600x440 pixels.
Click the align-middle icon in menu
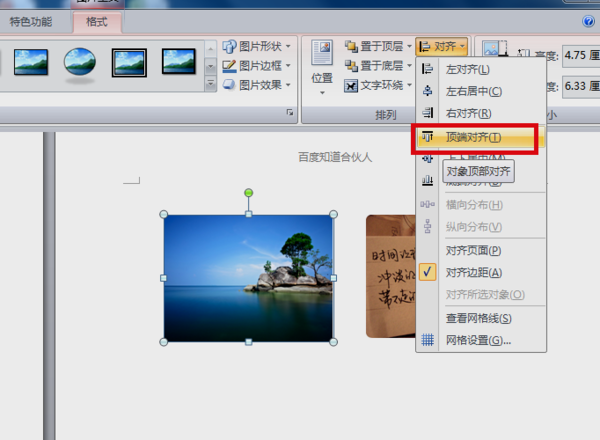tap(427, 158)
